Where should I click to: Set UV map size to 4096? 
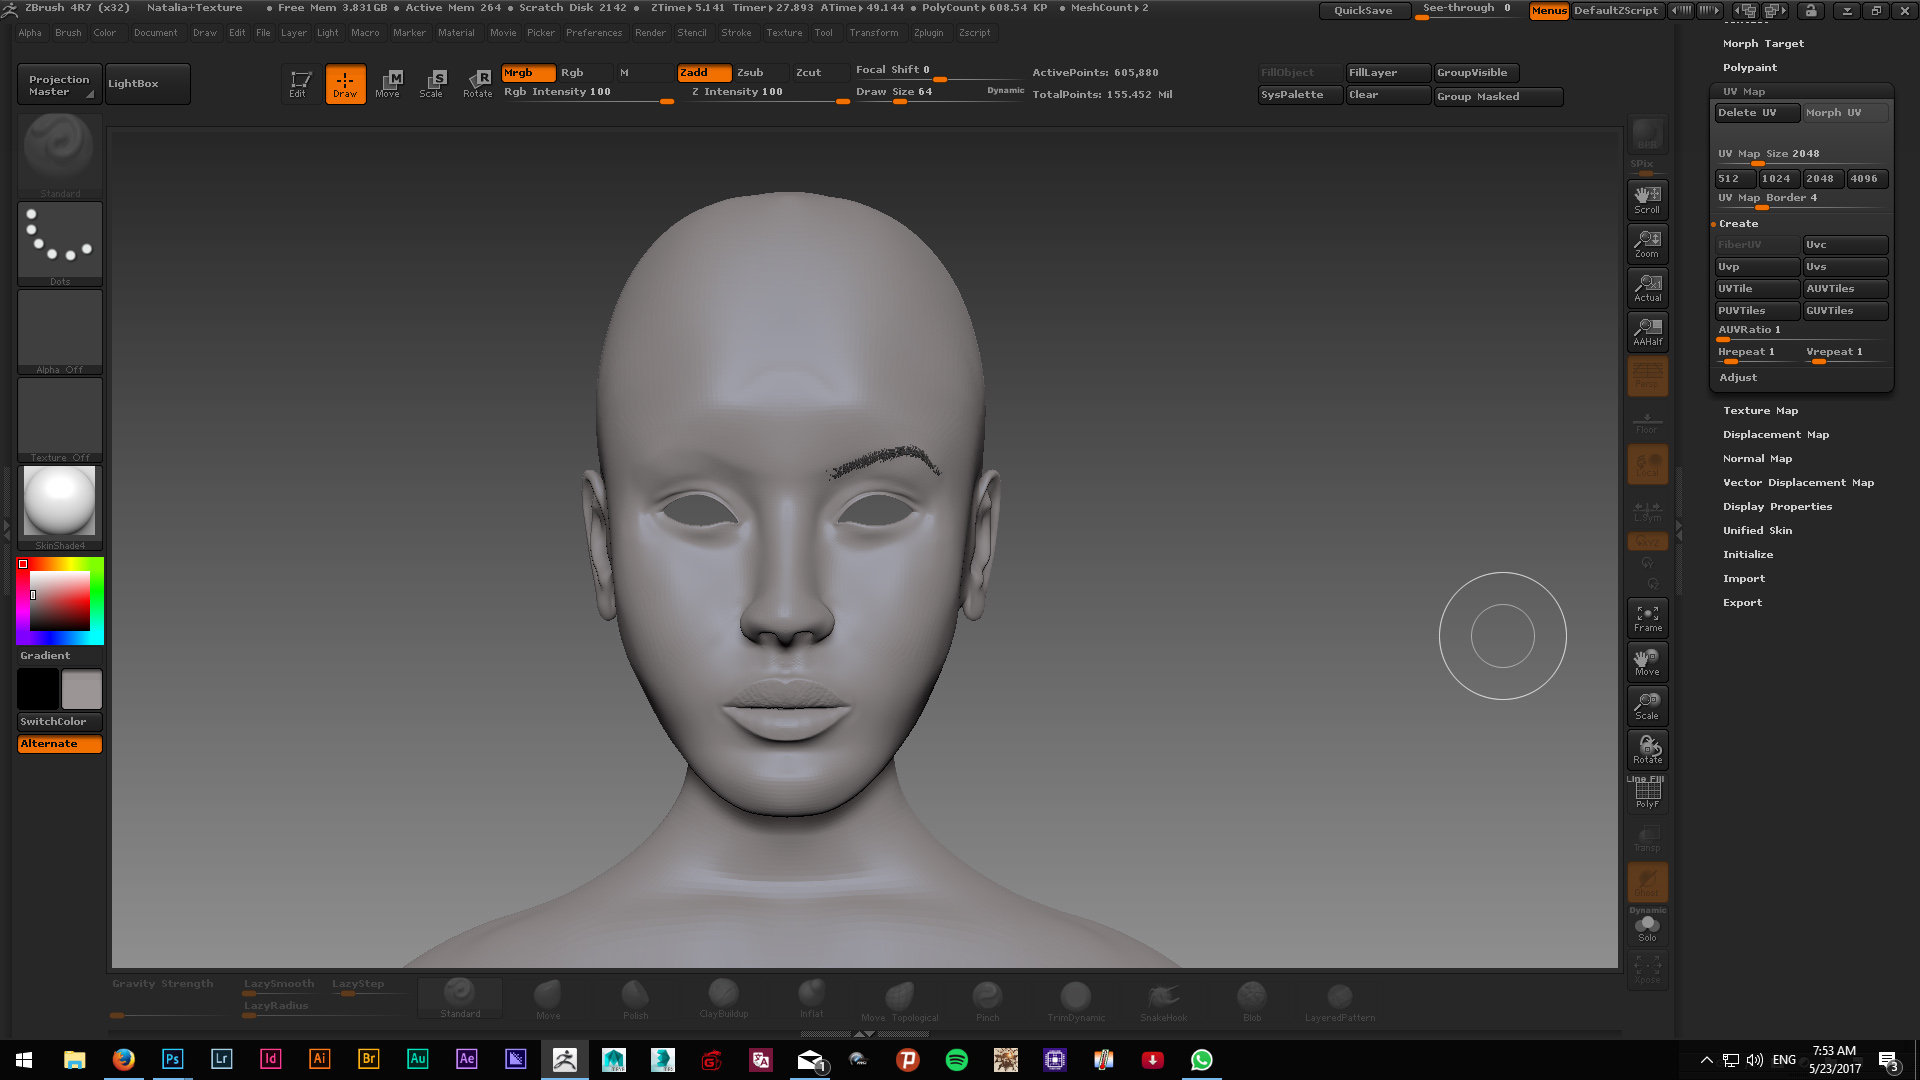pos(1866,179)
